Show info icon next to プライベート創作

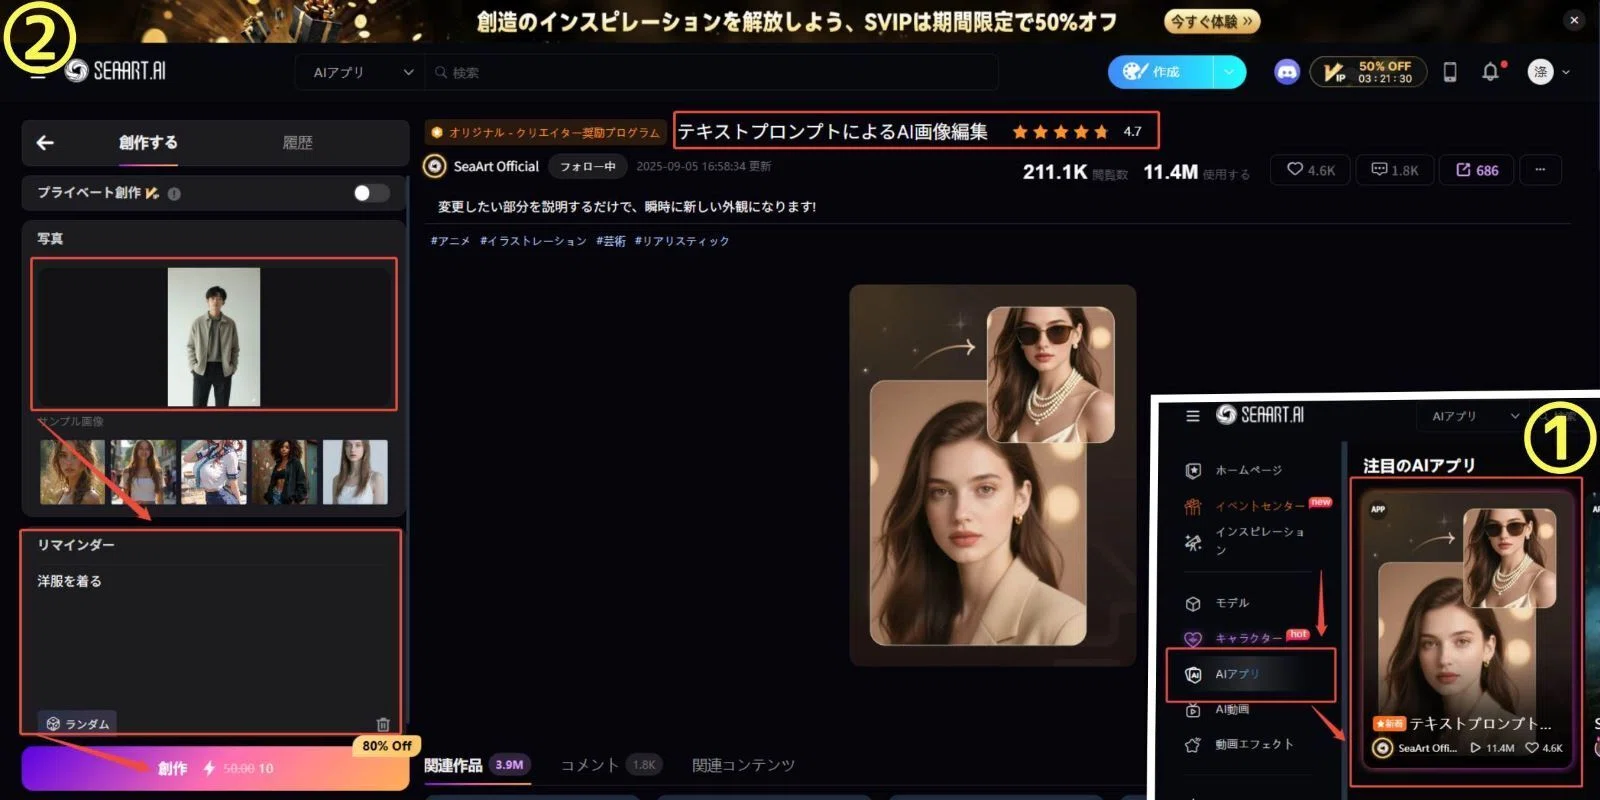click(174, 194)
